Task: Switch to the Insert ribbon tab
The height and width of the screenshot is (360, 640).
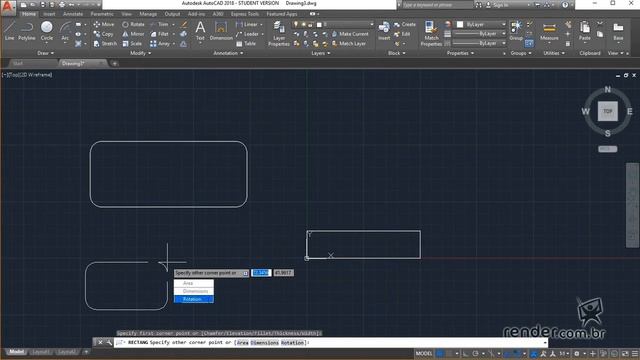Action: pos(49,14)
